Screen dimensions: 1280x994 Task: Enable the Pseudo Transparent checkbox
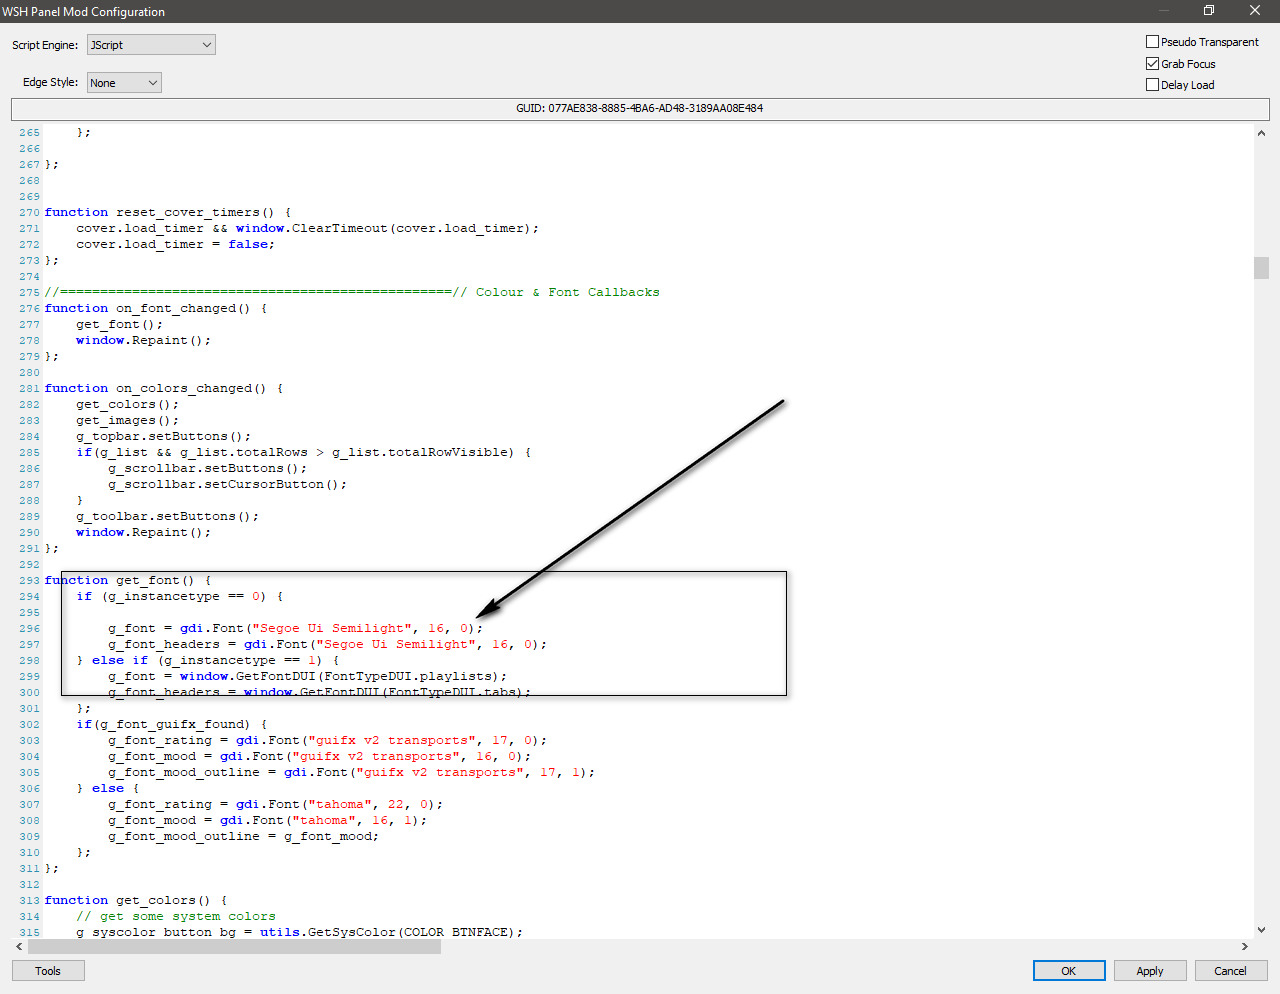(x=1152, y=42)
